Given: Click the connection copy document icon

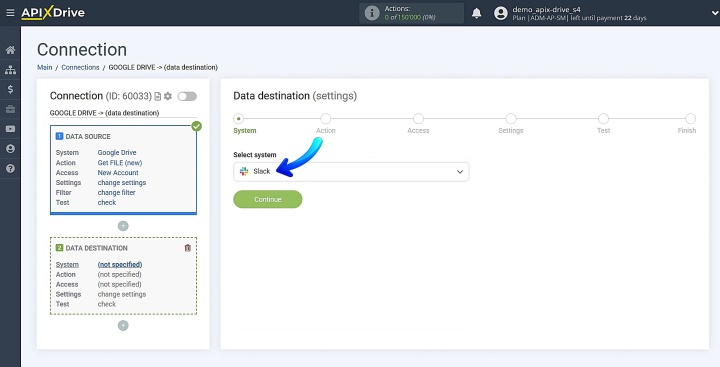Looking at the screenshot, I should [158, 96].
